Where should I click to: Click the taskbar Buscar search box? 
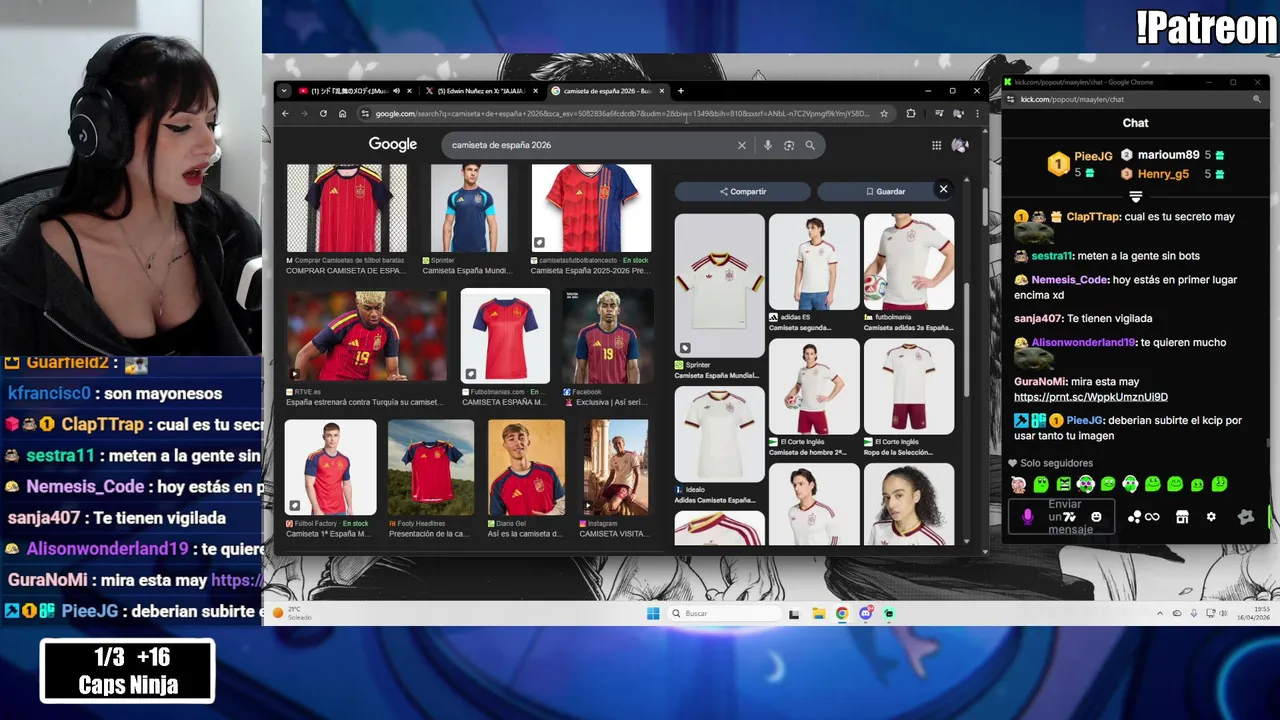(725, 613)
